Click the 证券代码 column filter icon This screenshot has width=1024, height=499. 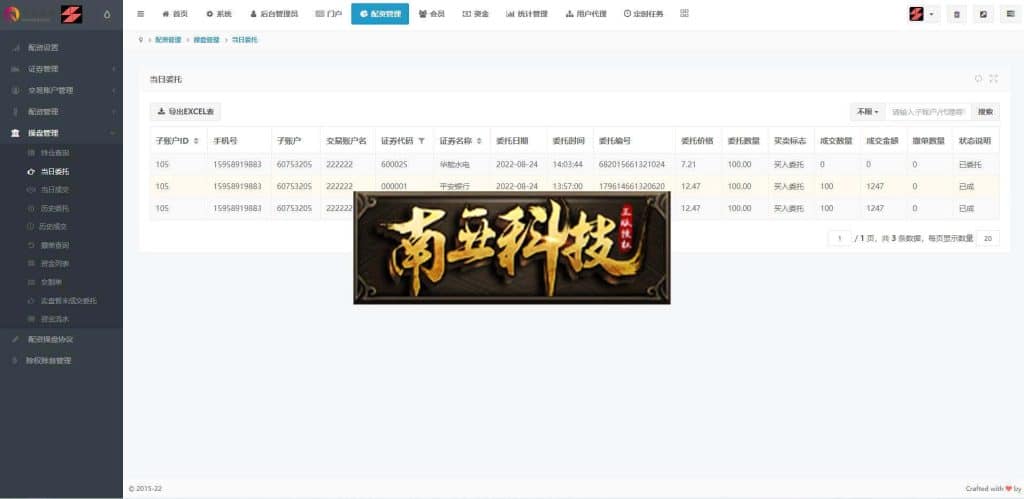click(421, 141)
